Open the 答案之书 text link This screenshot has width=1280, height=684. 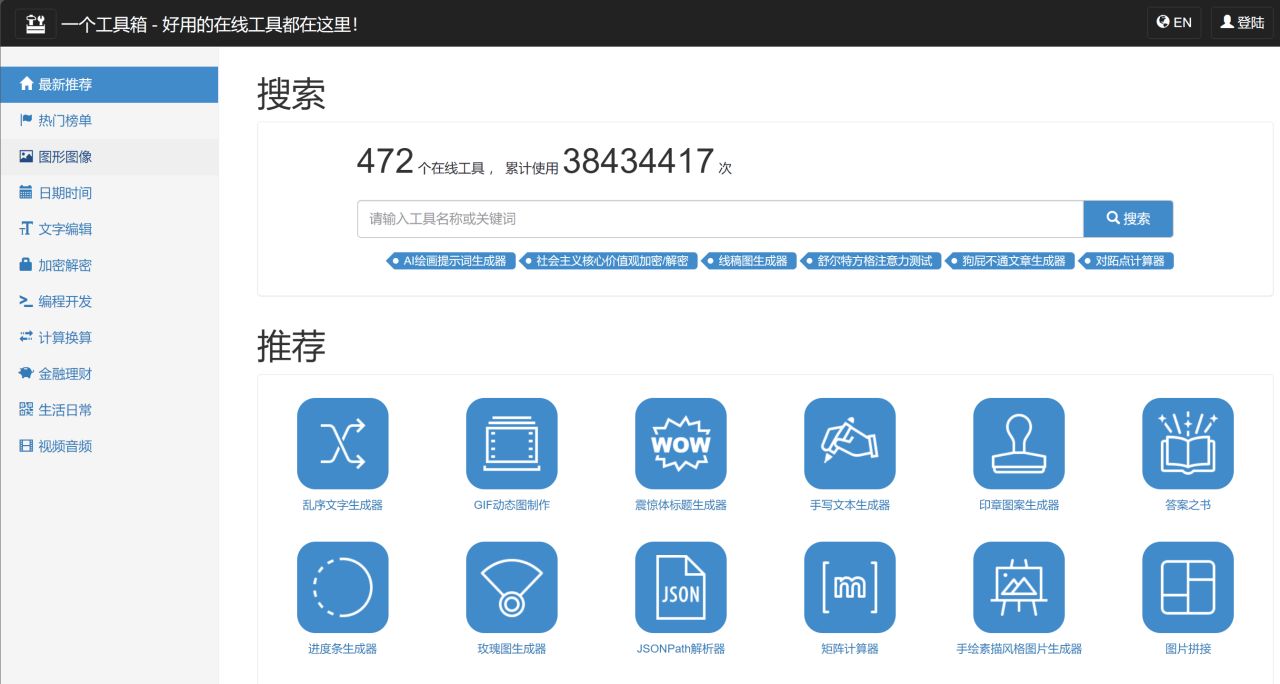(x=1187, y=505)
